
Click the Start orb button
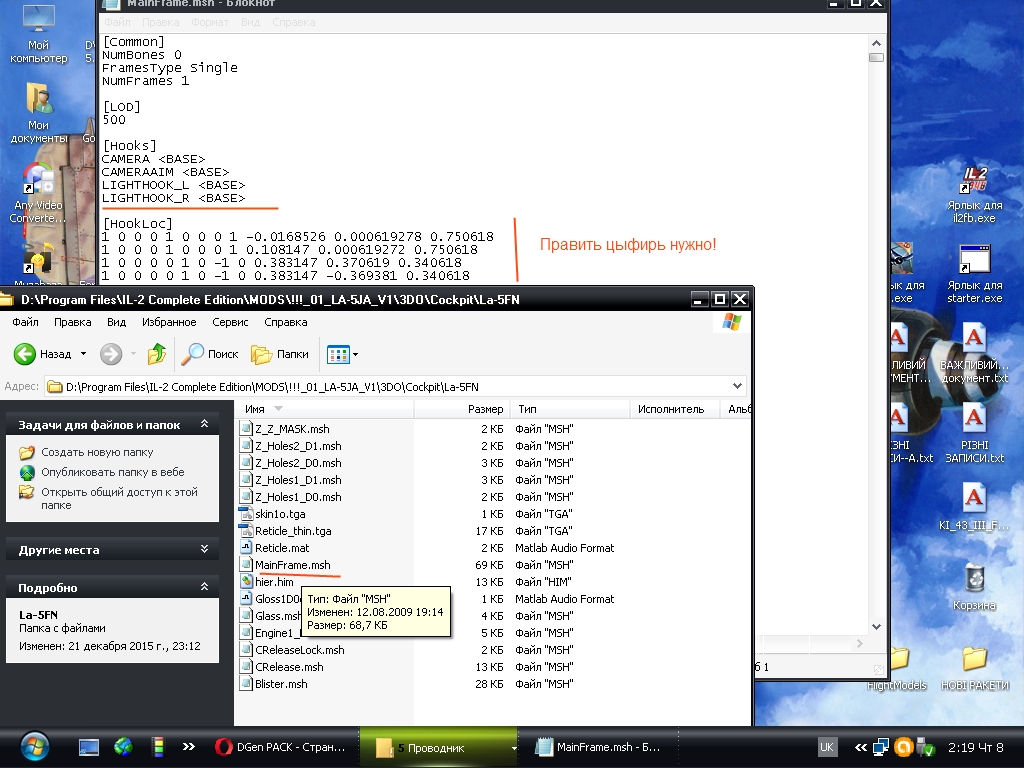coord(33,746)
